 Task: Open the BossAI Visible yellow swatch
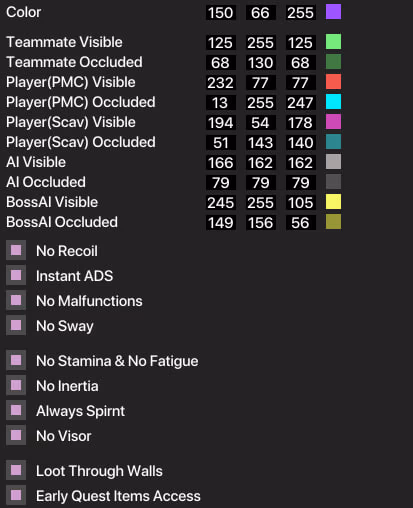(333, 202)
